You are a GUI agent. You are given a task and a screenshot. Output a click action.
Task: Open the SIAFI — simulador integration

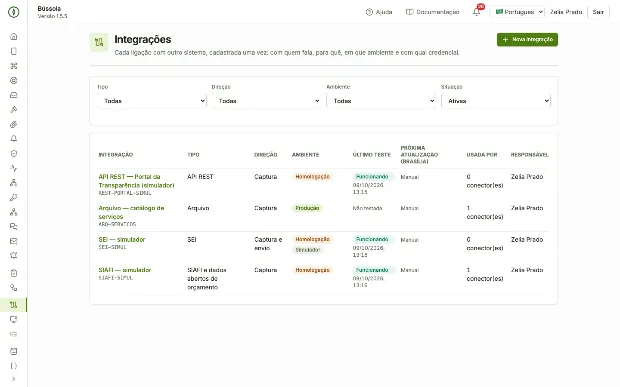(x=125, y=270)
